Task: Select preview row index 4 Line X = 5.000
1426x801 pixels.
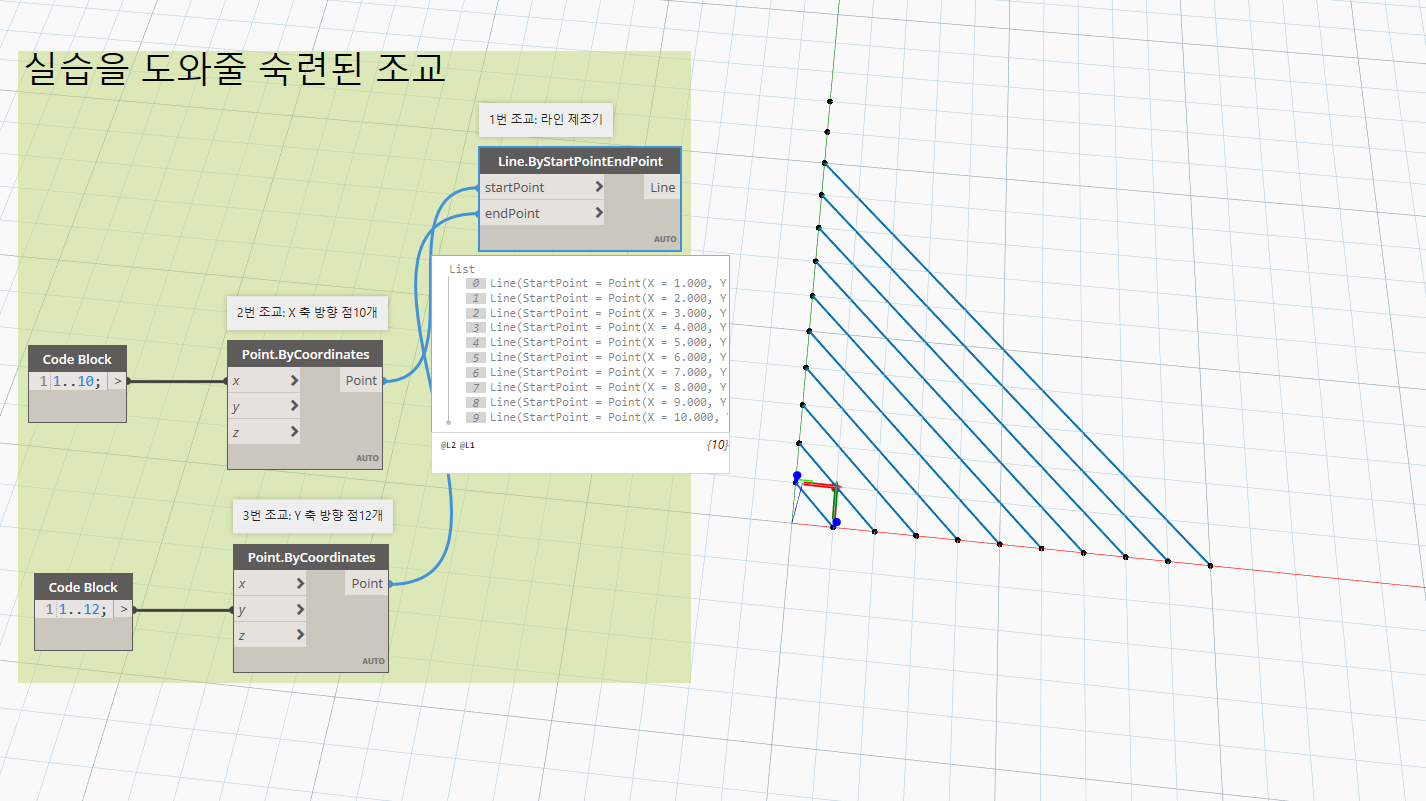Action: (596, 342)
